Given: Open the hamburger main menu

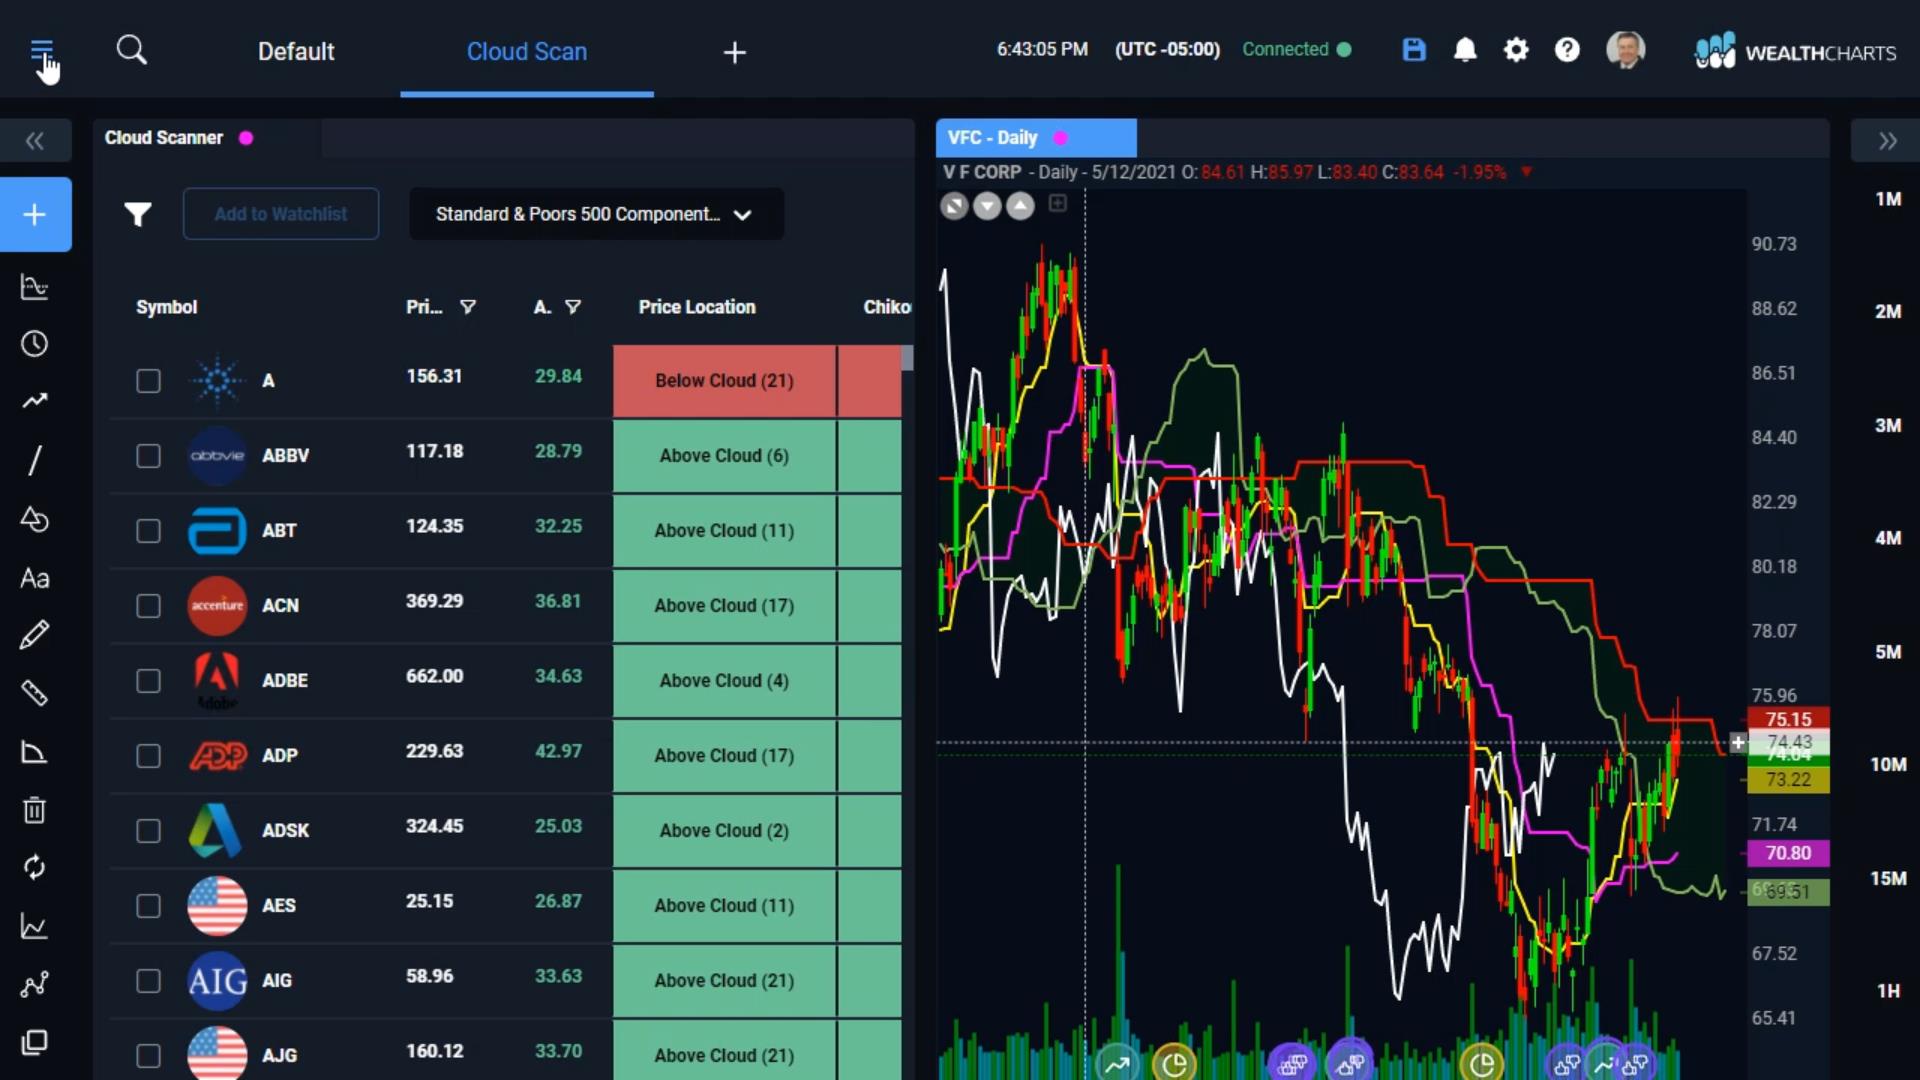Looking at the screenshot, I should tap(41, 50).
